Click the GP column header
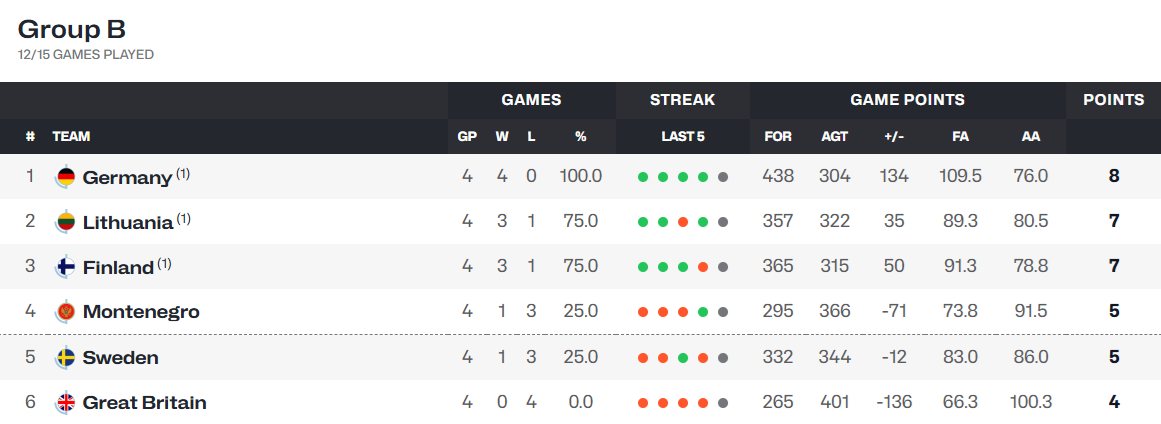The height and width of the screenshot is (424, 1161). 467,137
